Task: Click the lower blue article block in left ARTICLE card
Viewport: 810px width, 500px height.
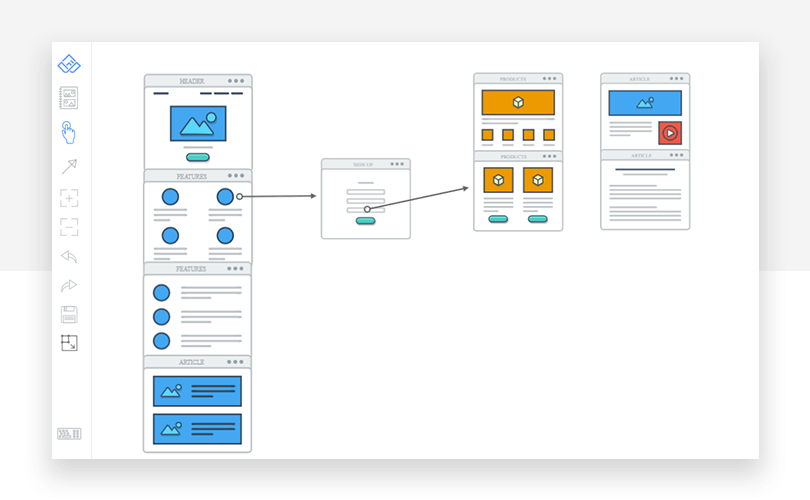Action: [197, 429]
